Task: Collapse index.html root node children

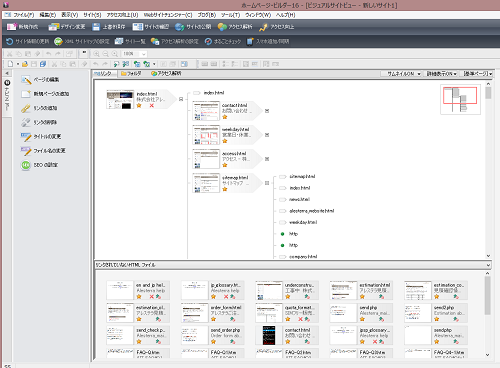Action: (x=181, y=99)
